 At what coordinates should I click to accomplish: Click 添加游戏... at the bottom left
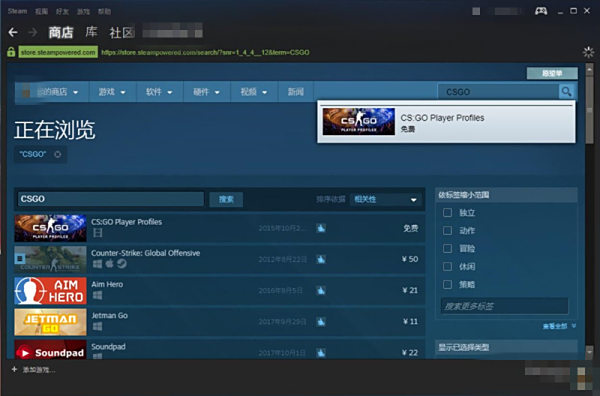39,370
